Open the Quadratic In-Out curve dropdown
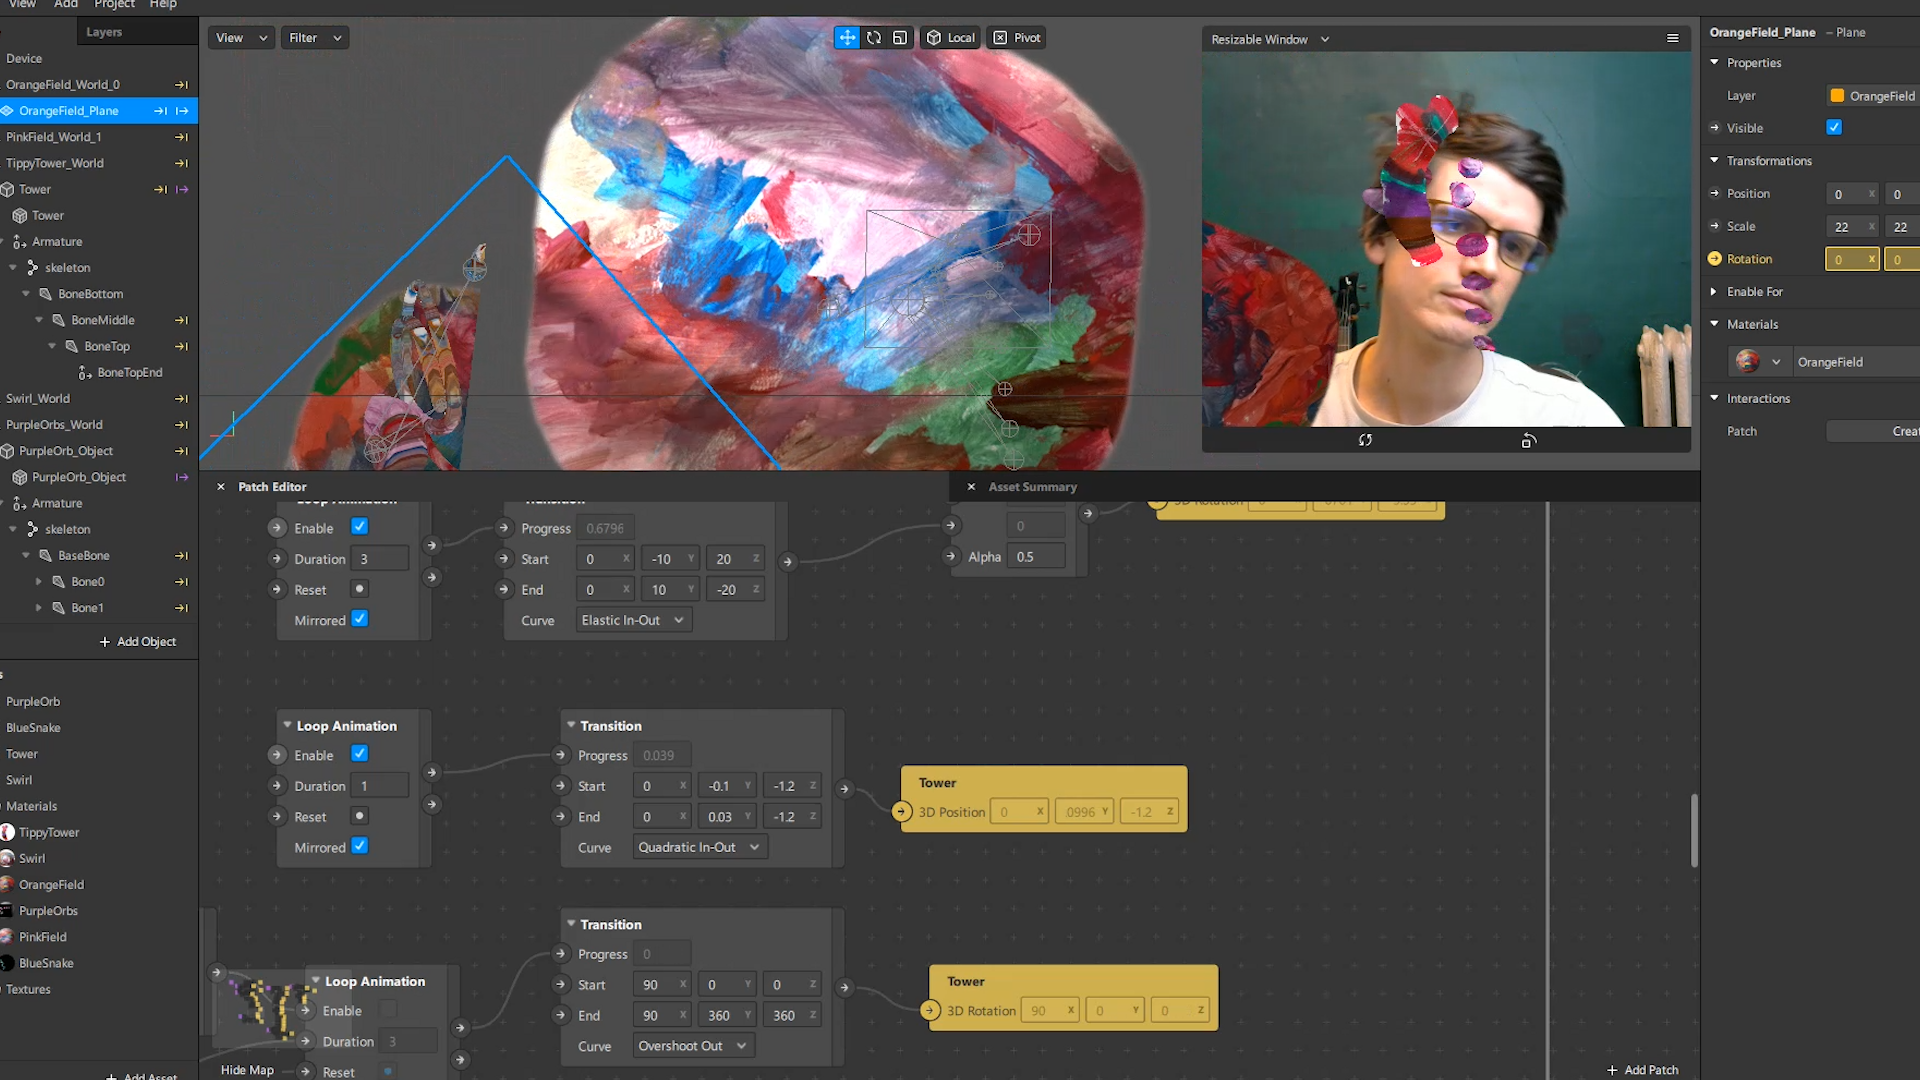 [x=698, y=847]
